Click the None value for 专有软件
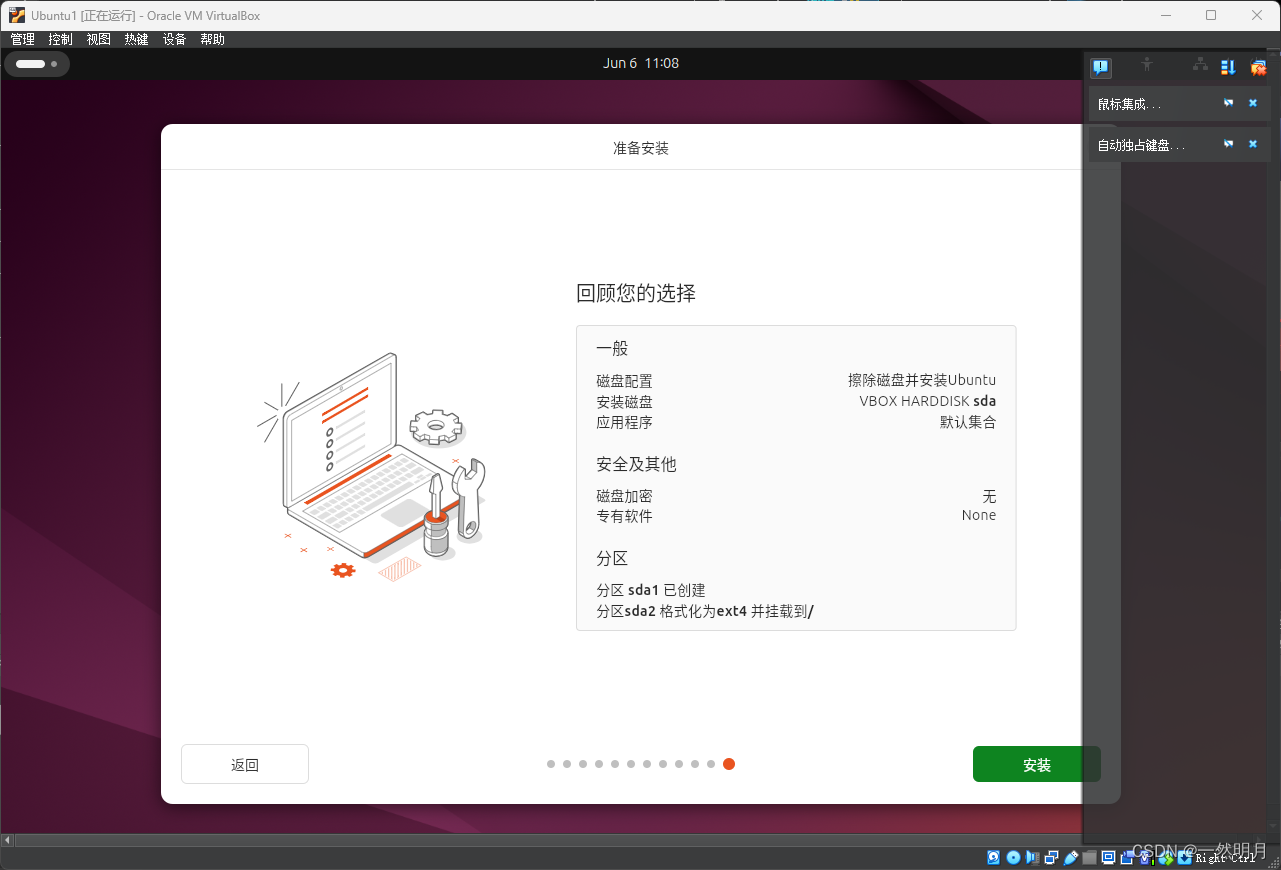 point(979,515)
